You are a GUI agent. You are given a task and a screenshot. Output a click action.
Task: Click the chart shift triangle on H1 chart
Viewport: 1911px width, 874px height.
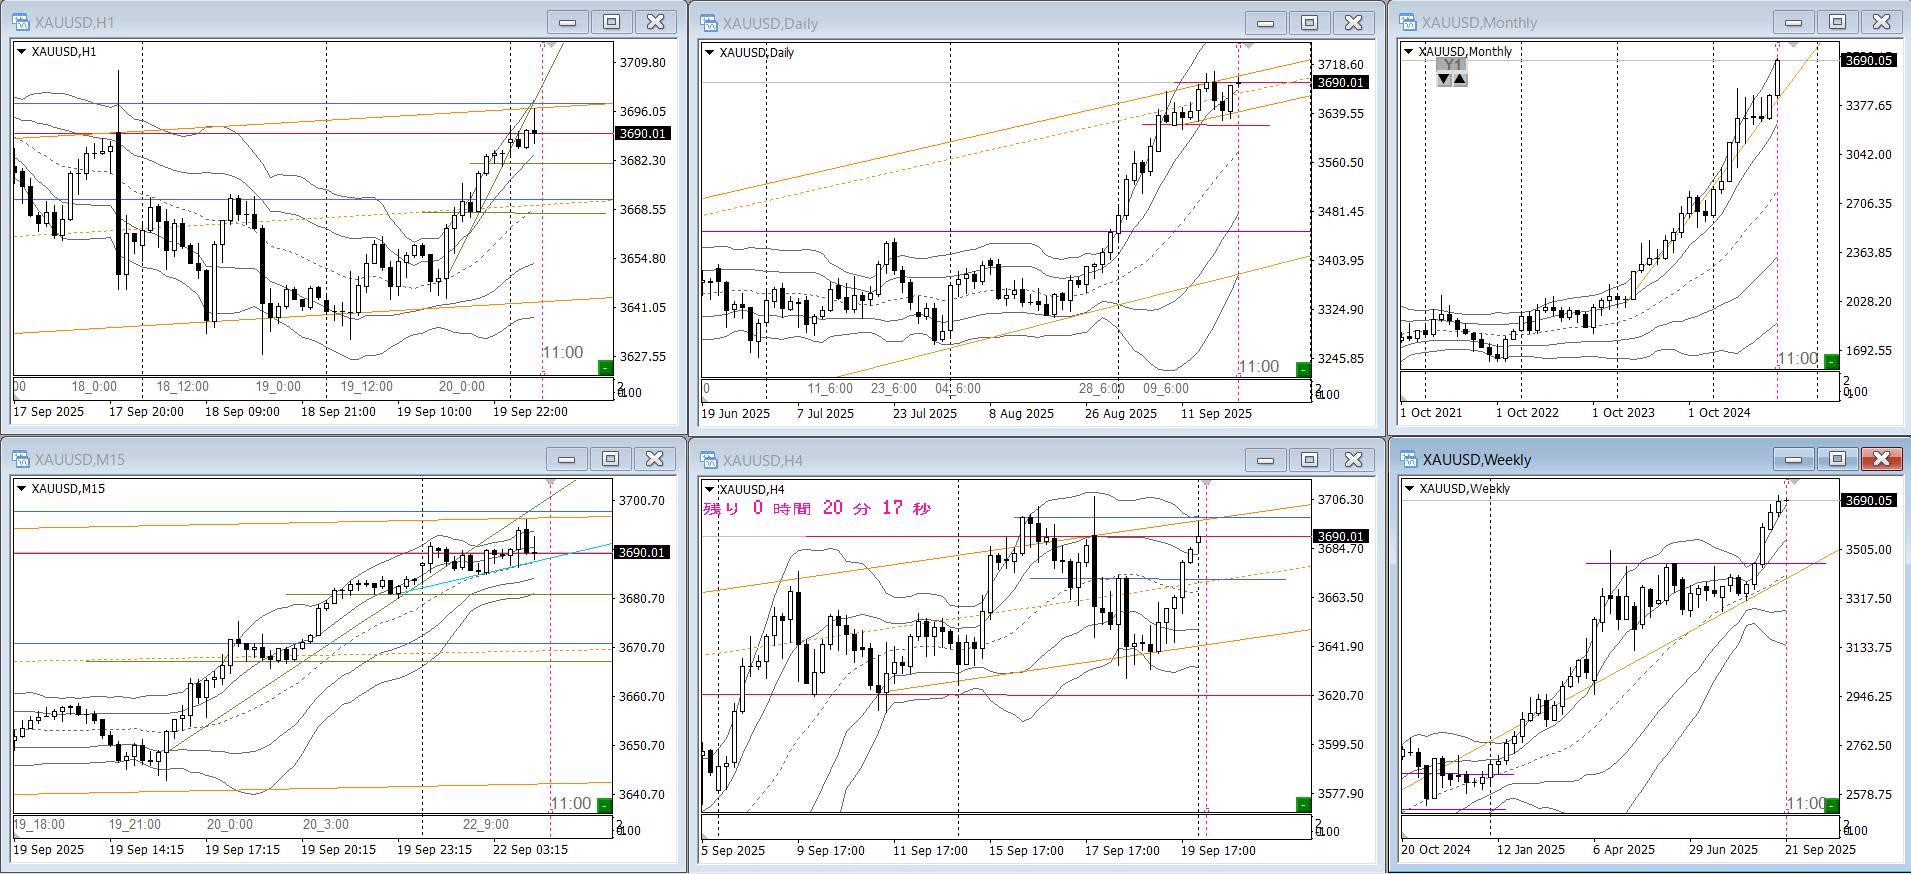pyautogui.click(x=550, y=45)
